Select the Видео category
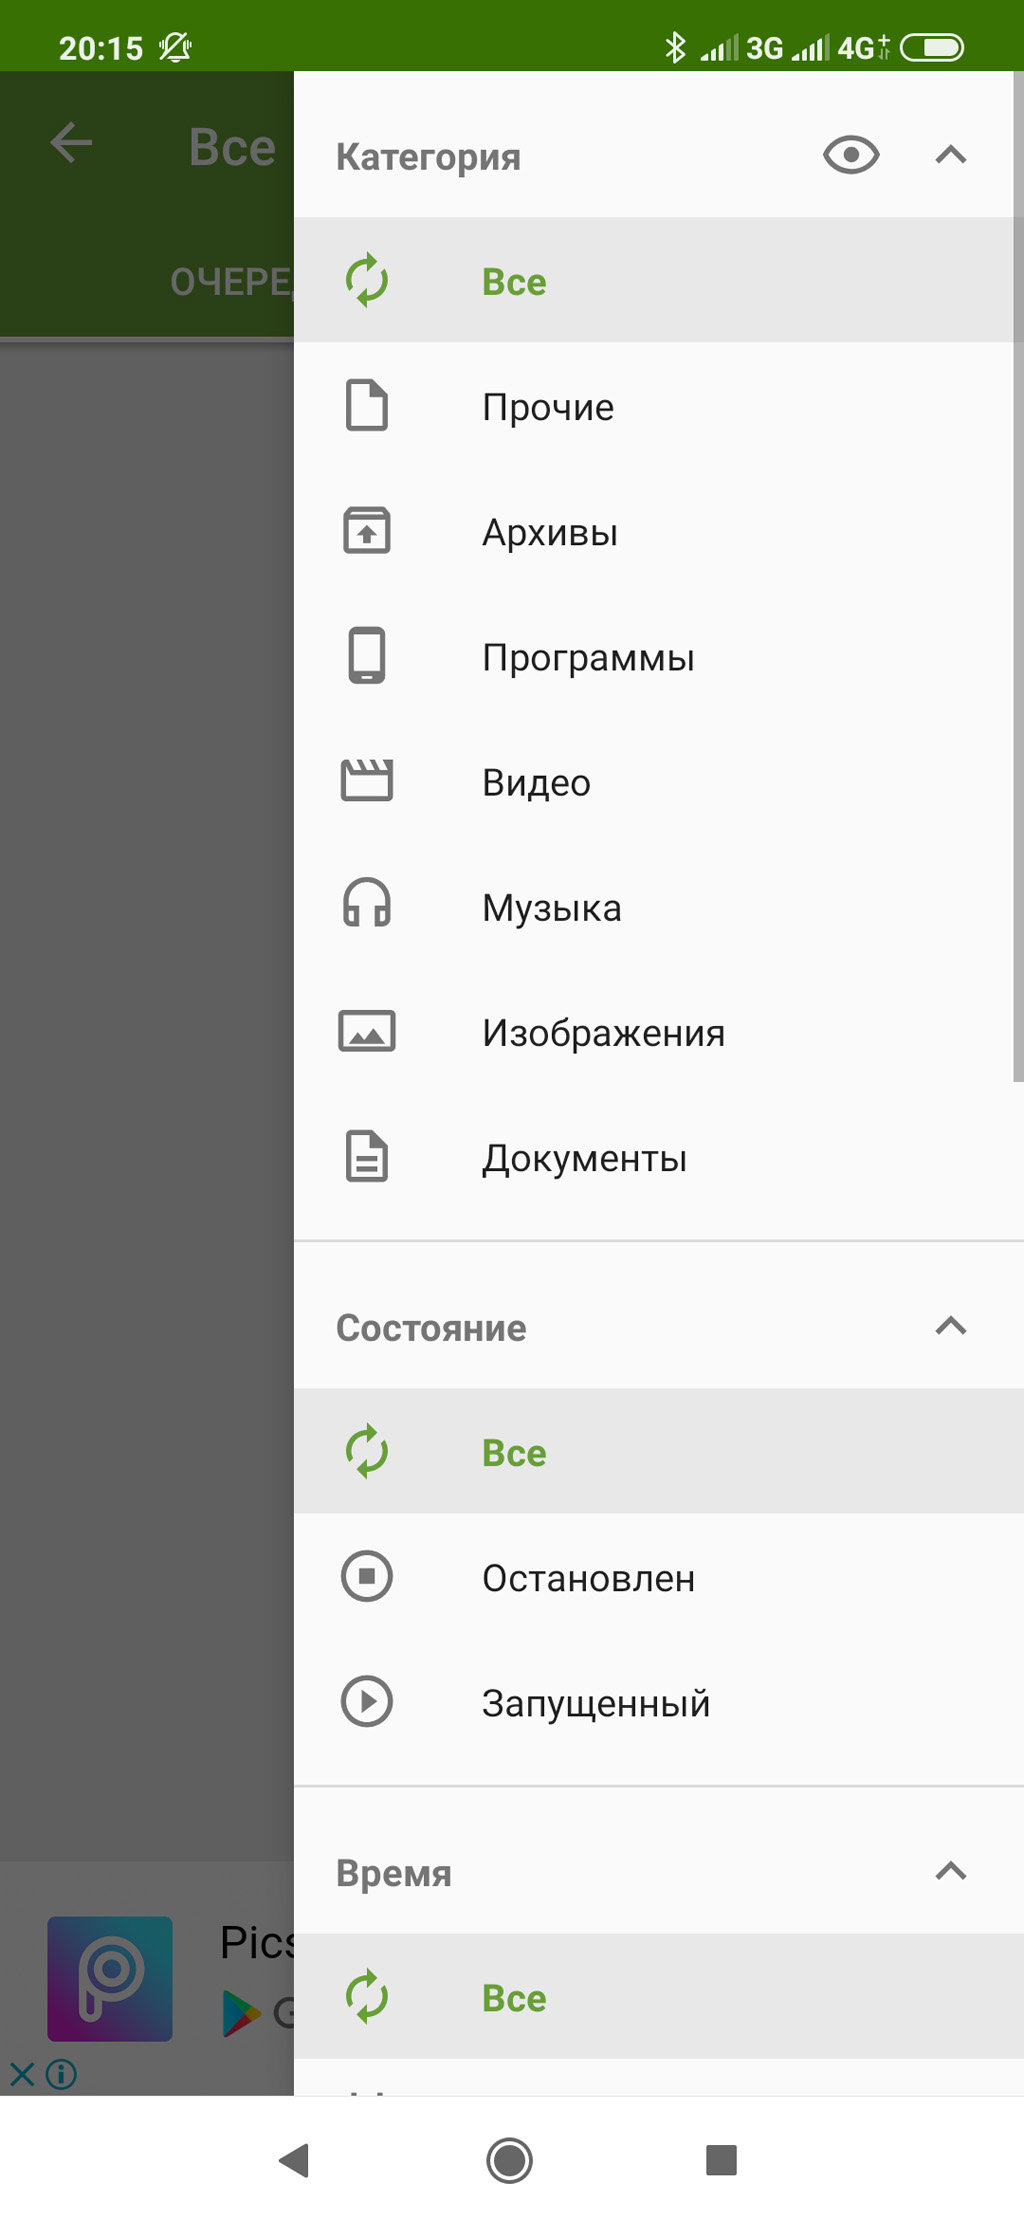Image resolution: width=1024 pixels, height=2219 pixels. [659, 781]
